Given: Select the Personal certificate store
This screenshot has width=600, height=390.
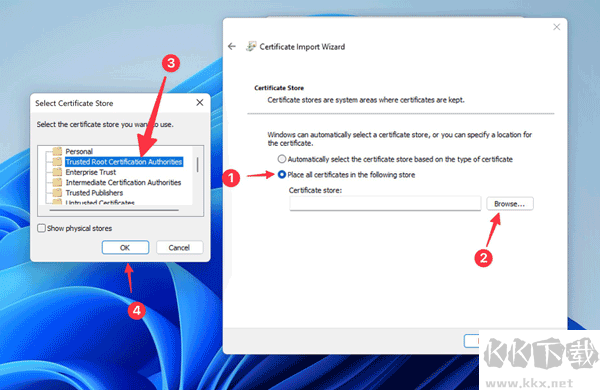Looking at the screenshot, I should (79, 151).
